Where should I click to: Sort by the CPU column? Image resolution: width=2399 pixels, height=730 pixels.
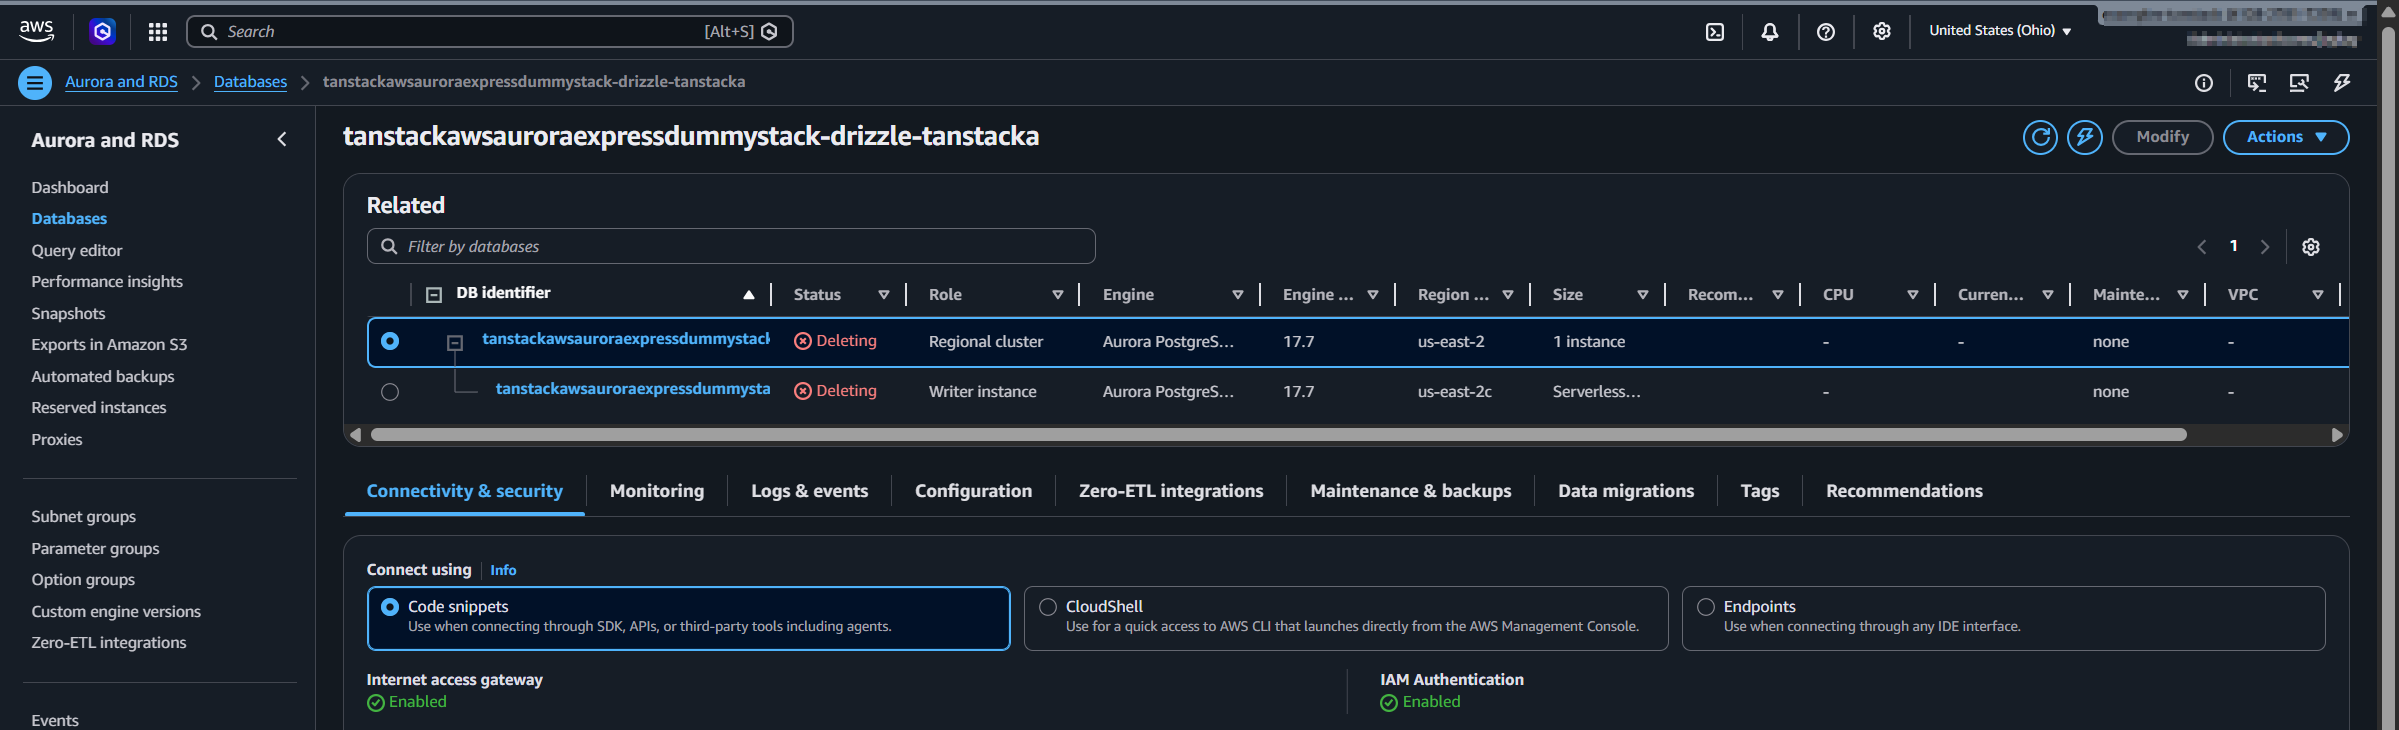pyautogui.click(x=1913, y=295)
